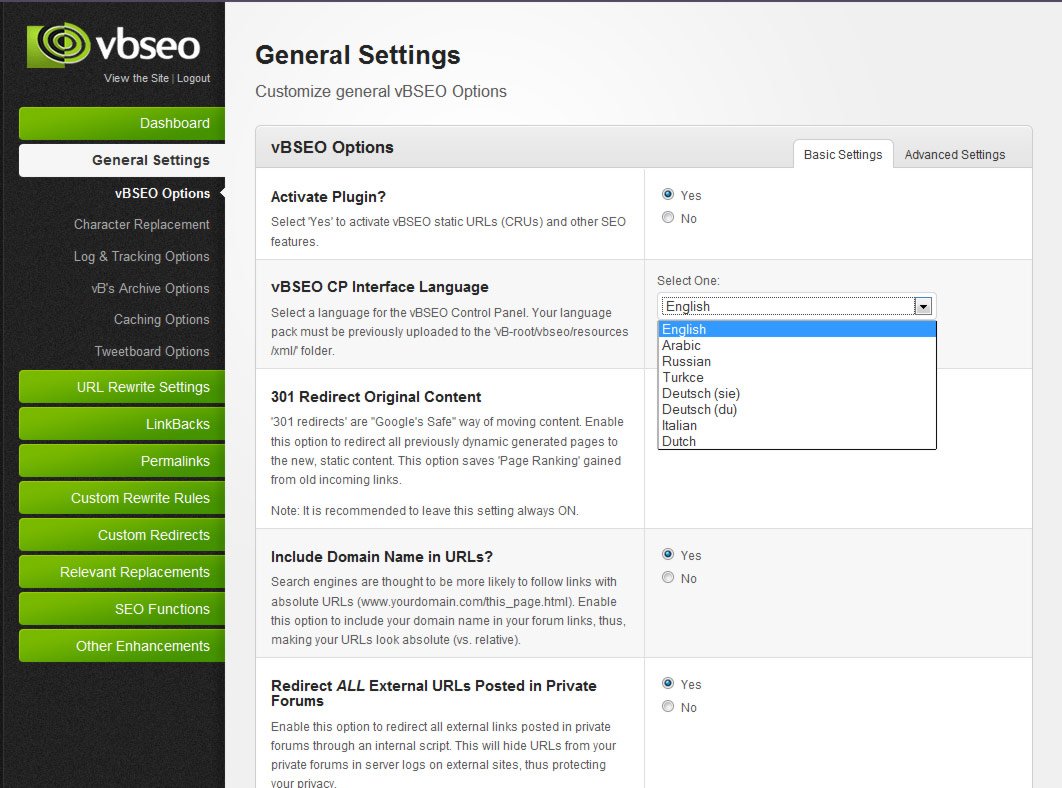This screenshot has height=788, width=1062.
Task: Select Yes for Include Domain Name in URLs
Action: pos(668,554)
